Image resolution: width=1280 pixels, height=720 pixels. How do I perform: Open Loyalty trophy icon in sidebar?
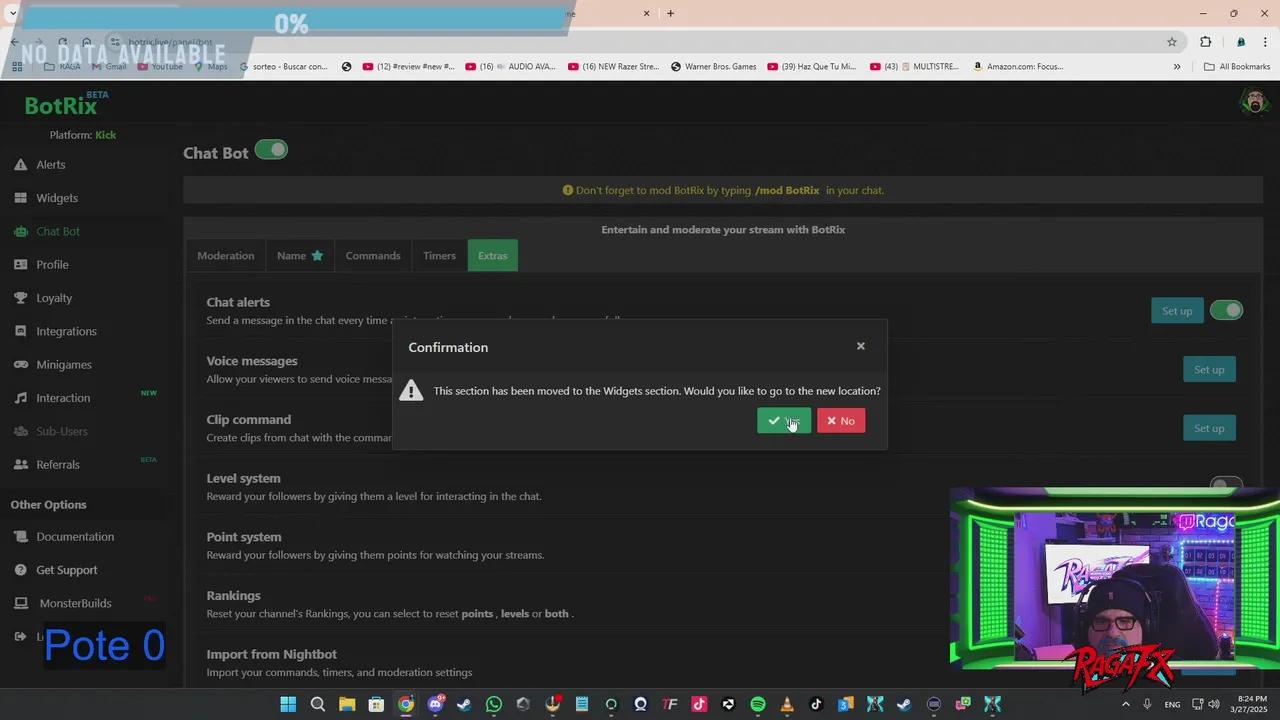[20, 298]
